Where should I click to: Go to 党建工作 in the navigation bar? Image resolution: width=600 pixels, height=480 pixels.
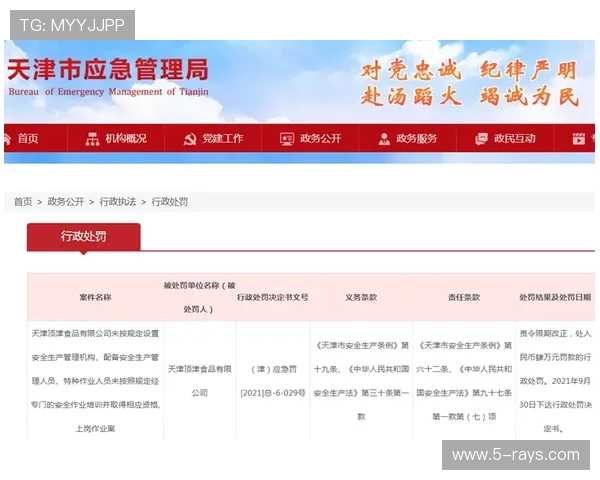[x=222, y=138]
